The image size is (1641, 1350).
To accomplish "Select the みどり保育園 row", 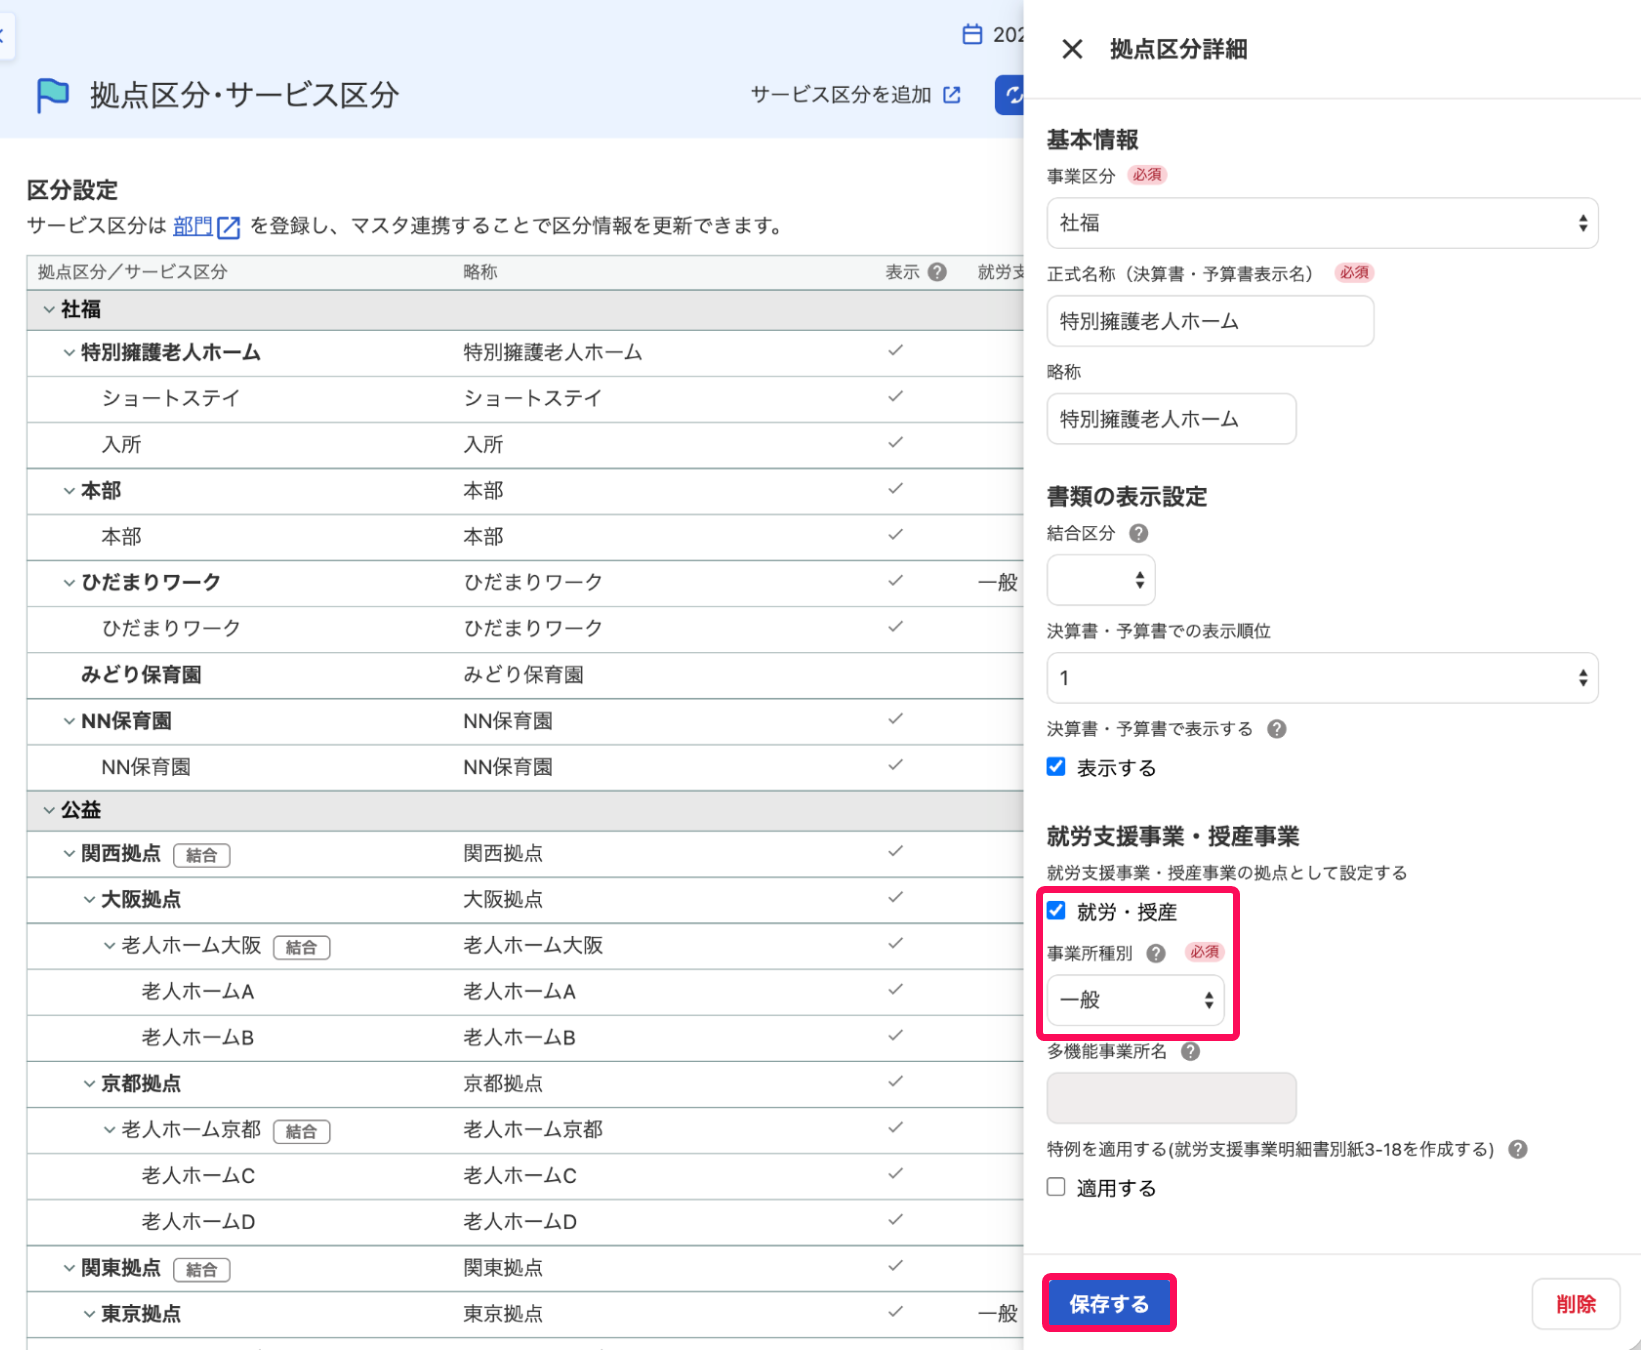I will [525, 675].
